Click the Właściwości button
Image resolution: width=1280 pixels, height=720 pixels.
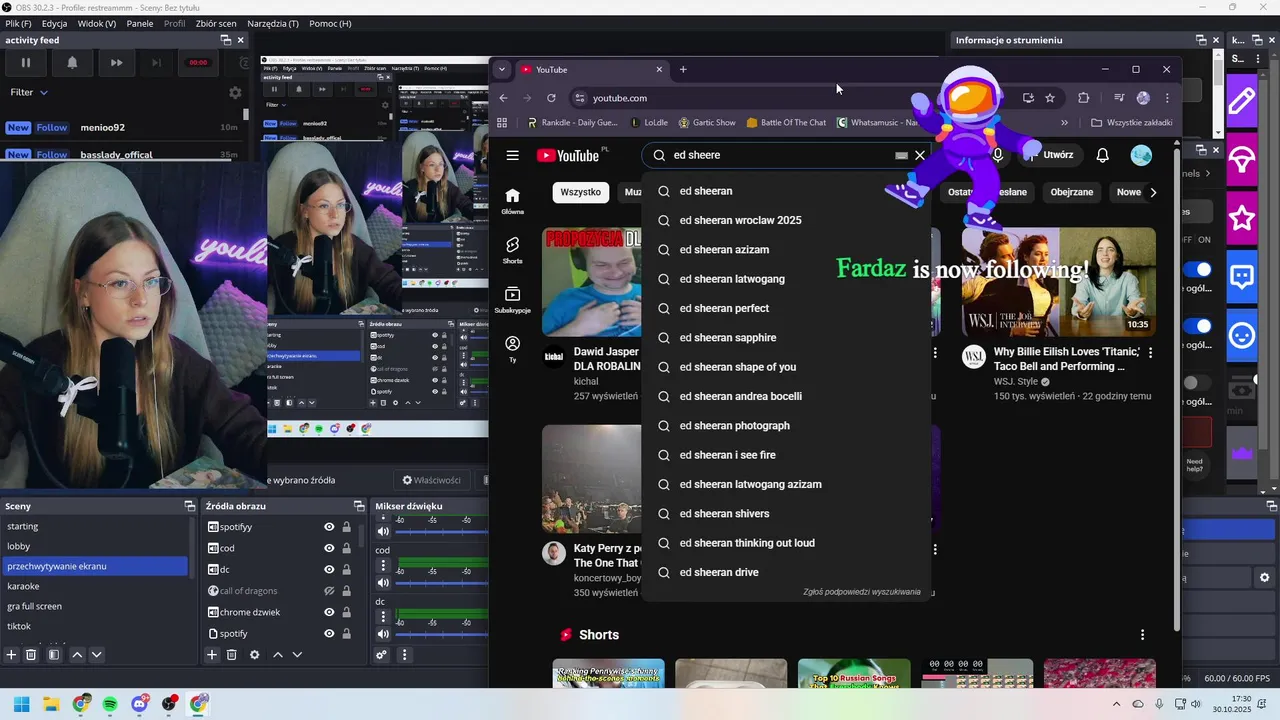tap(431, 480)
